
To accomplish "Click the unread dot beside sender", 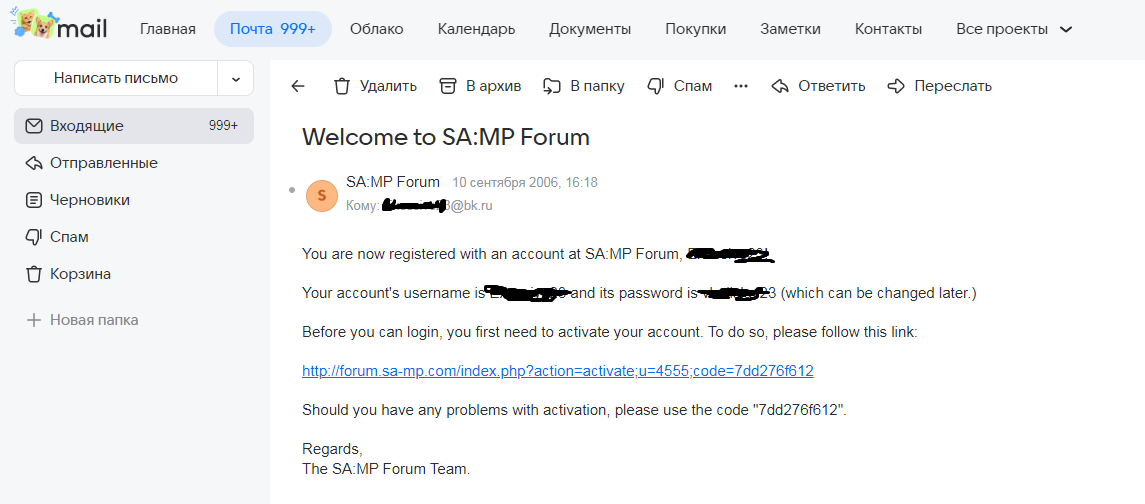I will pos(292,189).
